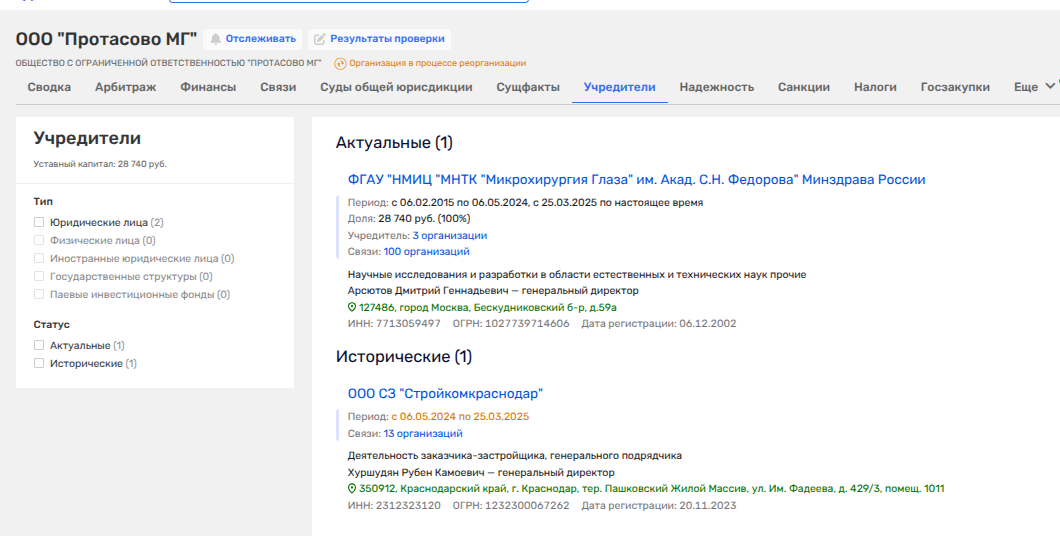
Task: Enable Исторические status filter checkbox
Action: tap(39, 364)
